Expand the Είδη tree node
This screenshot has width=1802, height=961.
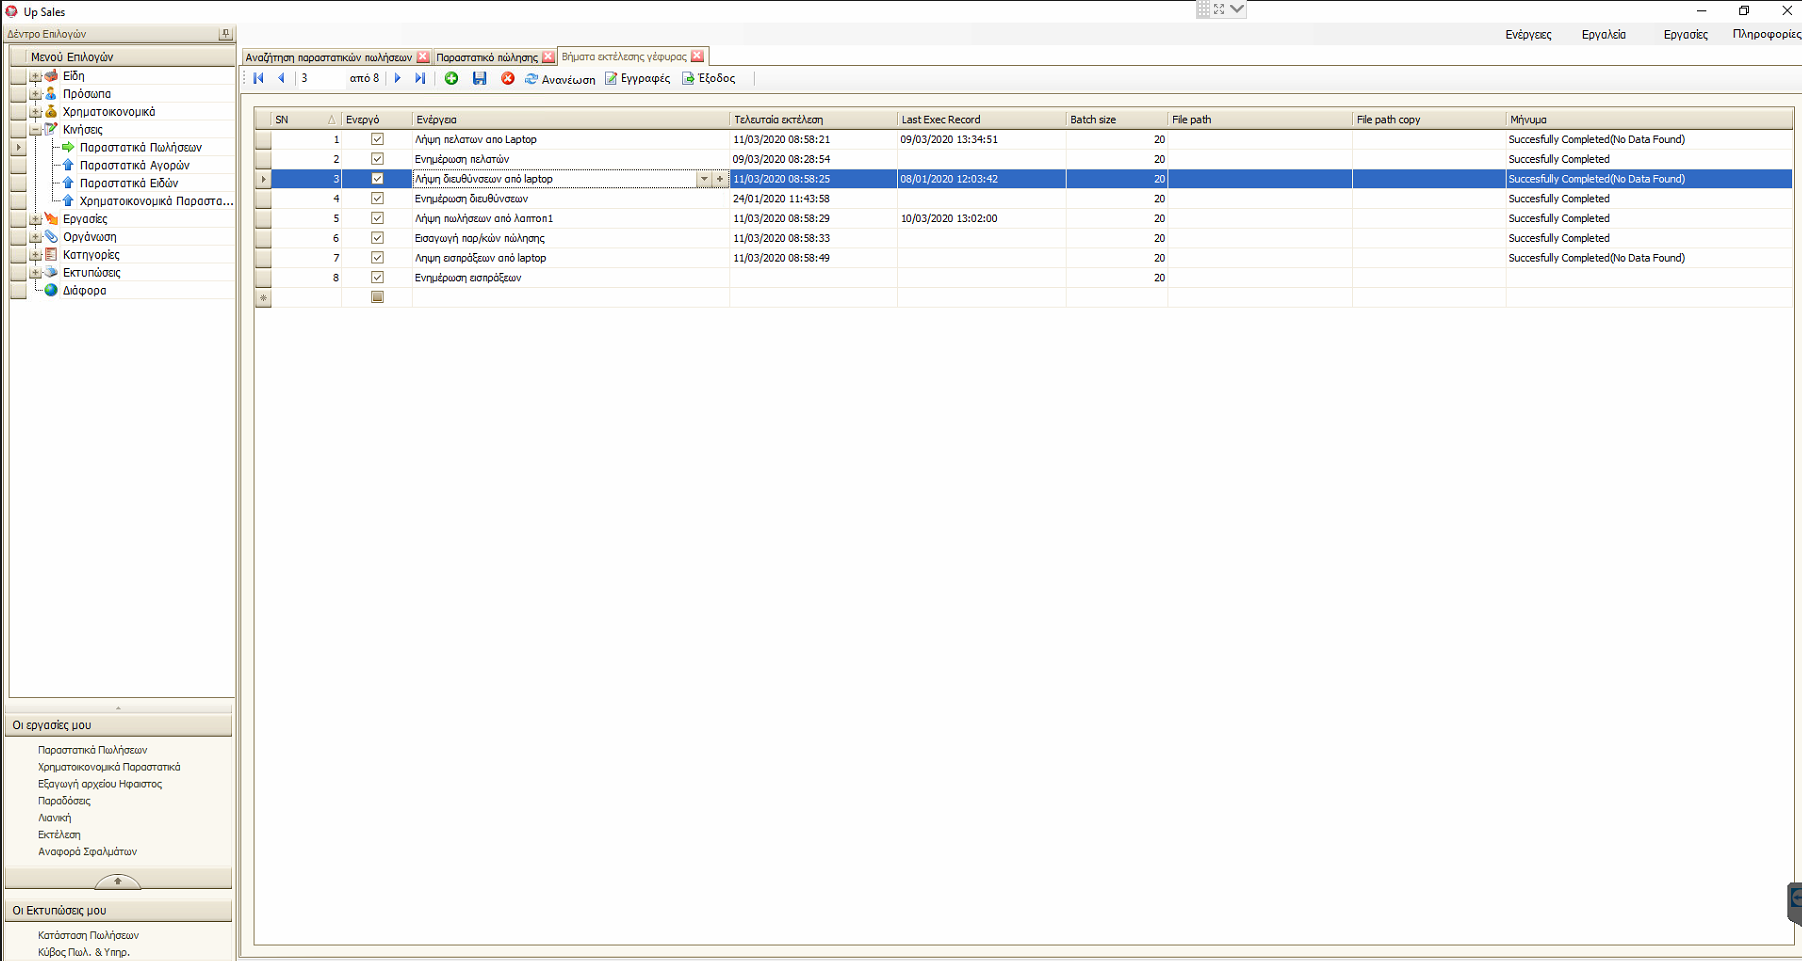pyautogui.click(x=35, y=76)
